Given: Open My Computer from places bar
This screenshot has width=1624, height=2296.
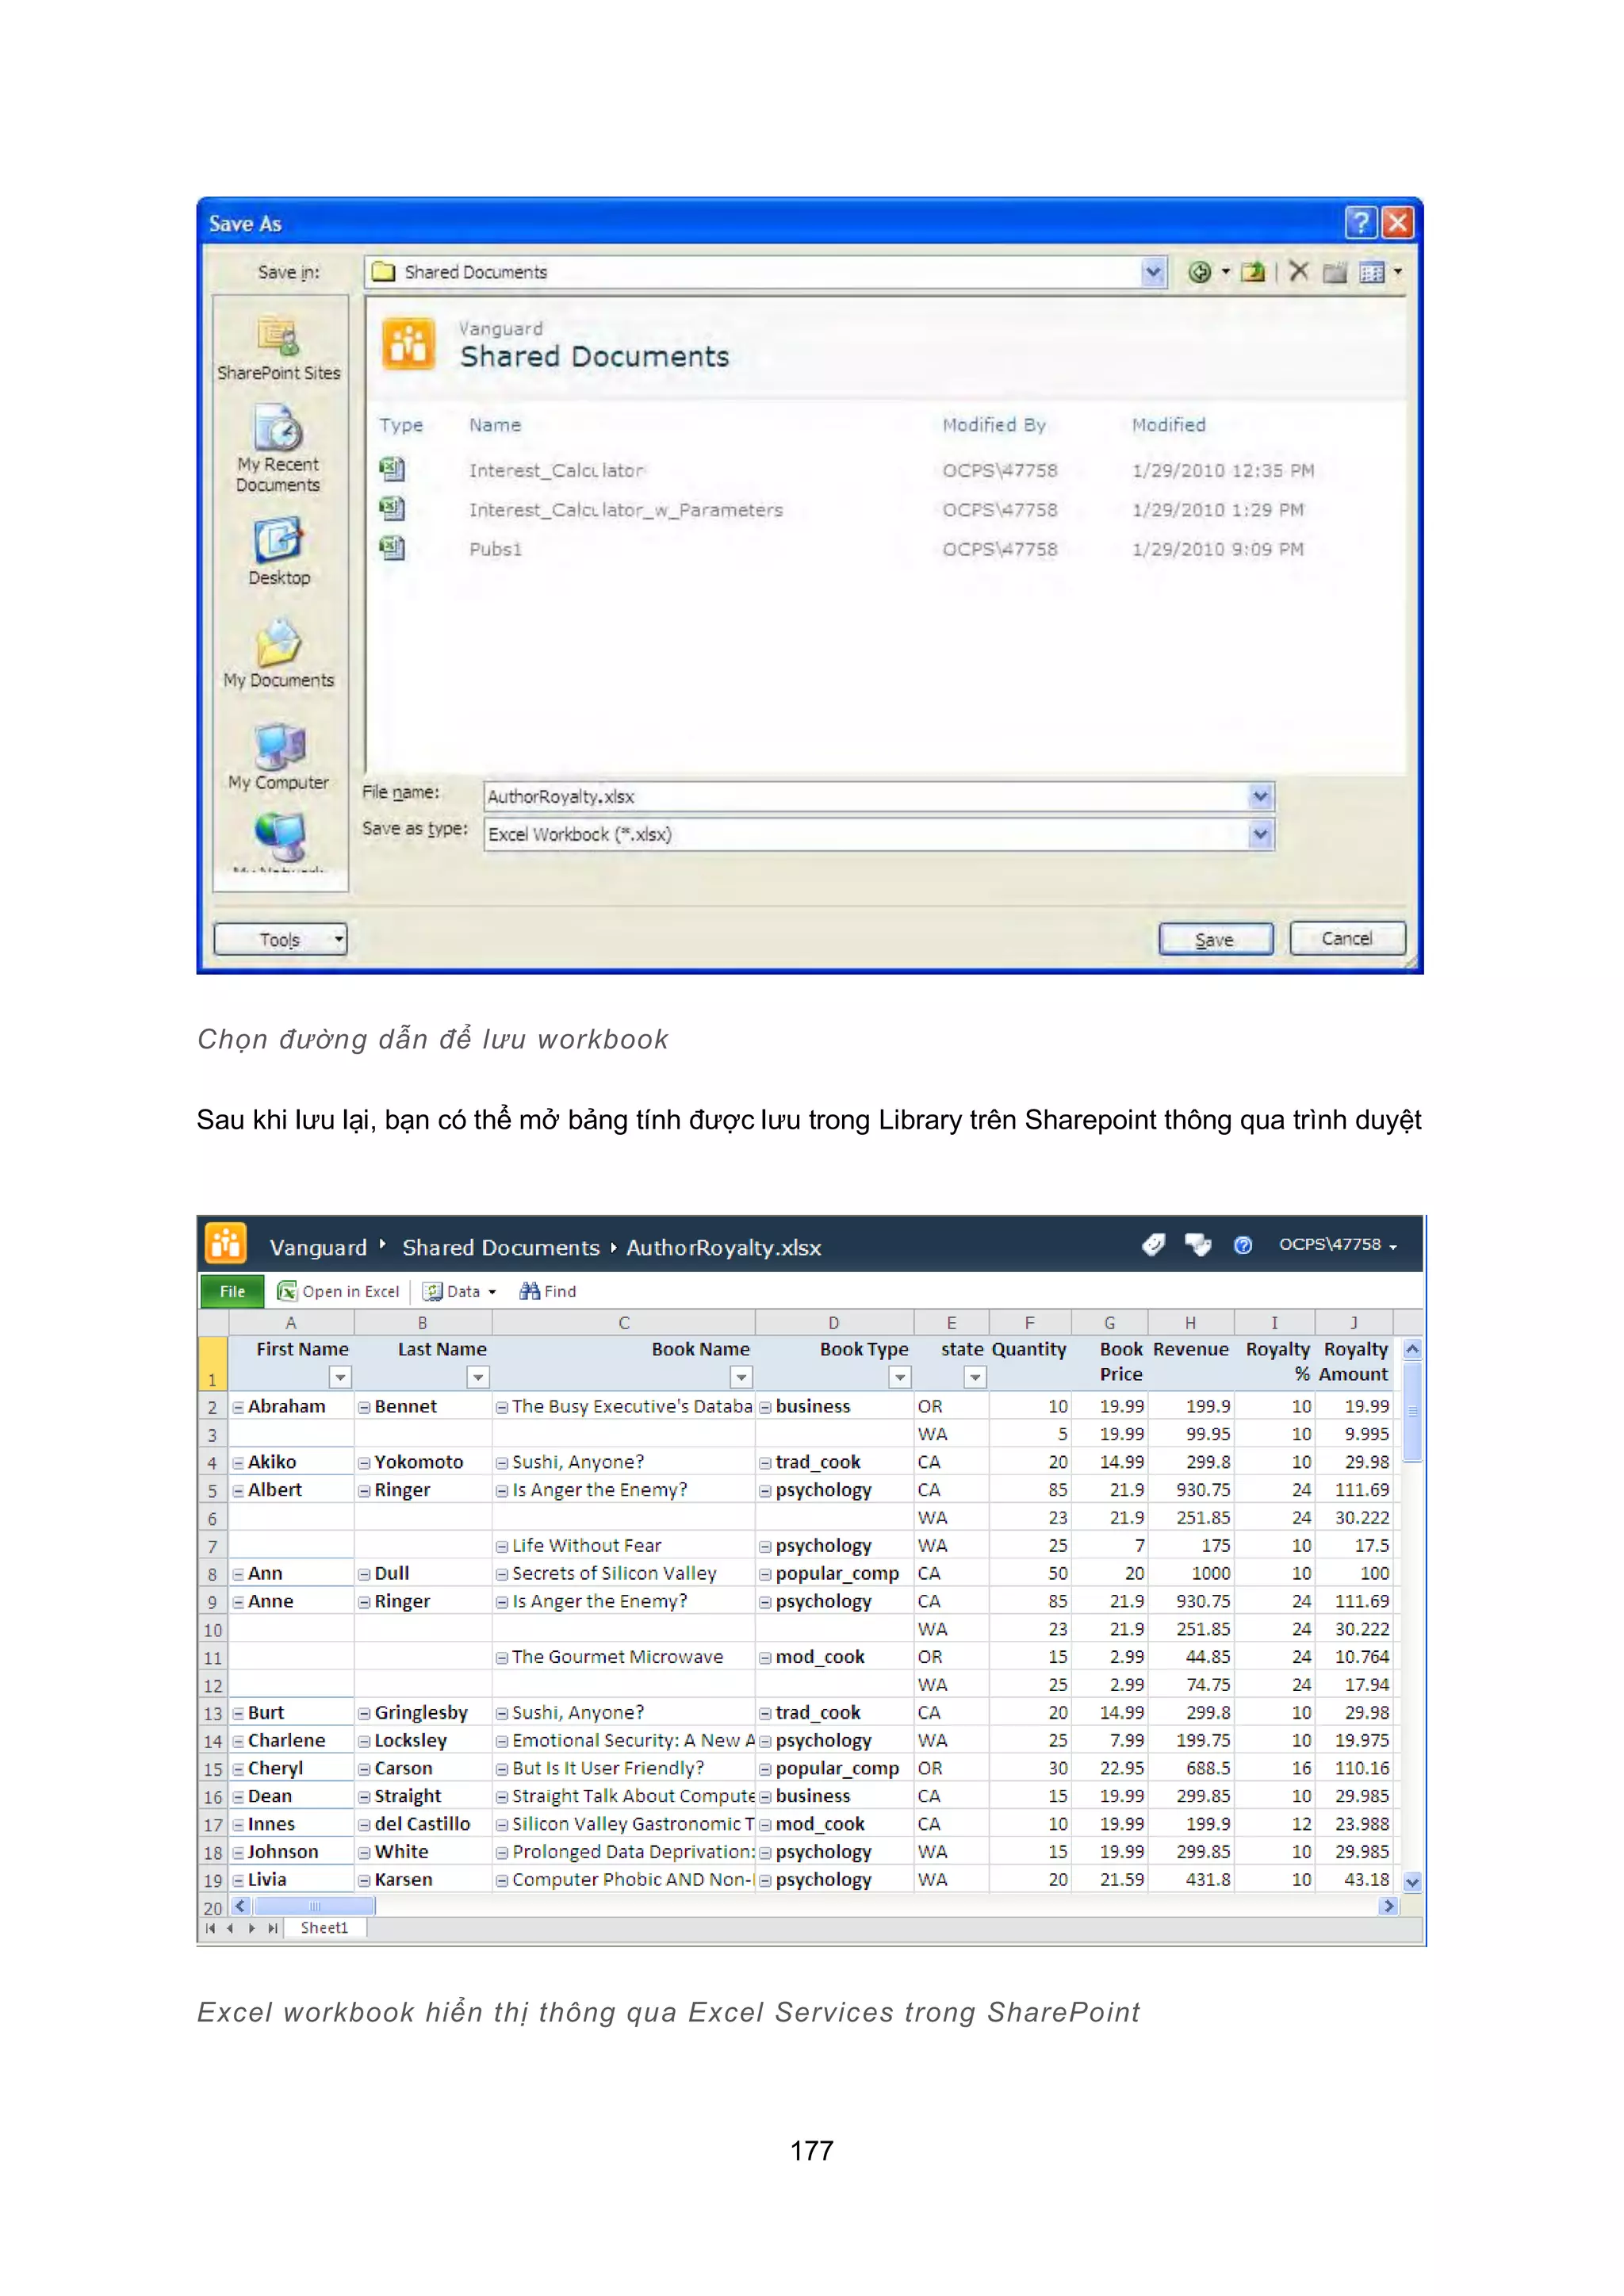Looking at the screenshot, I should click(x=278, y=747).
